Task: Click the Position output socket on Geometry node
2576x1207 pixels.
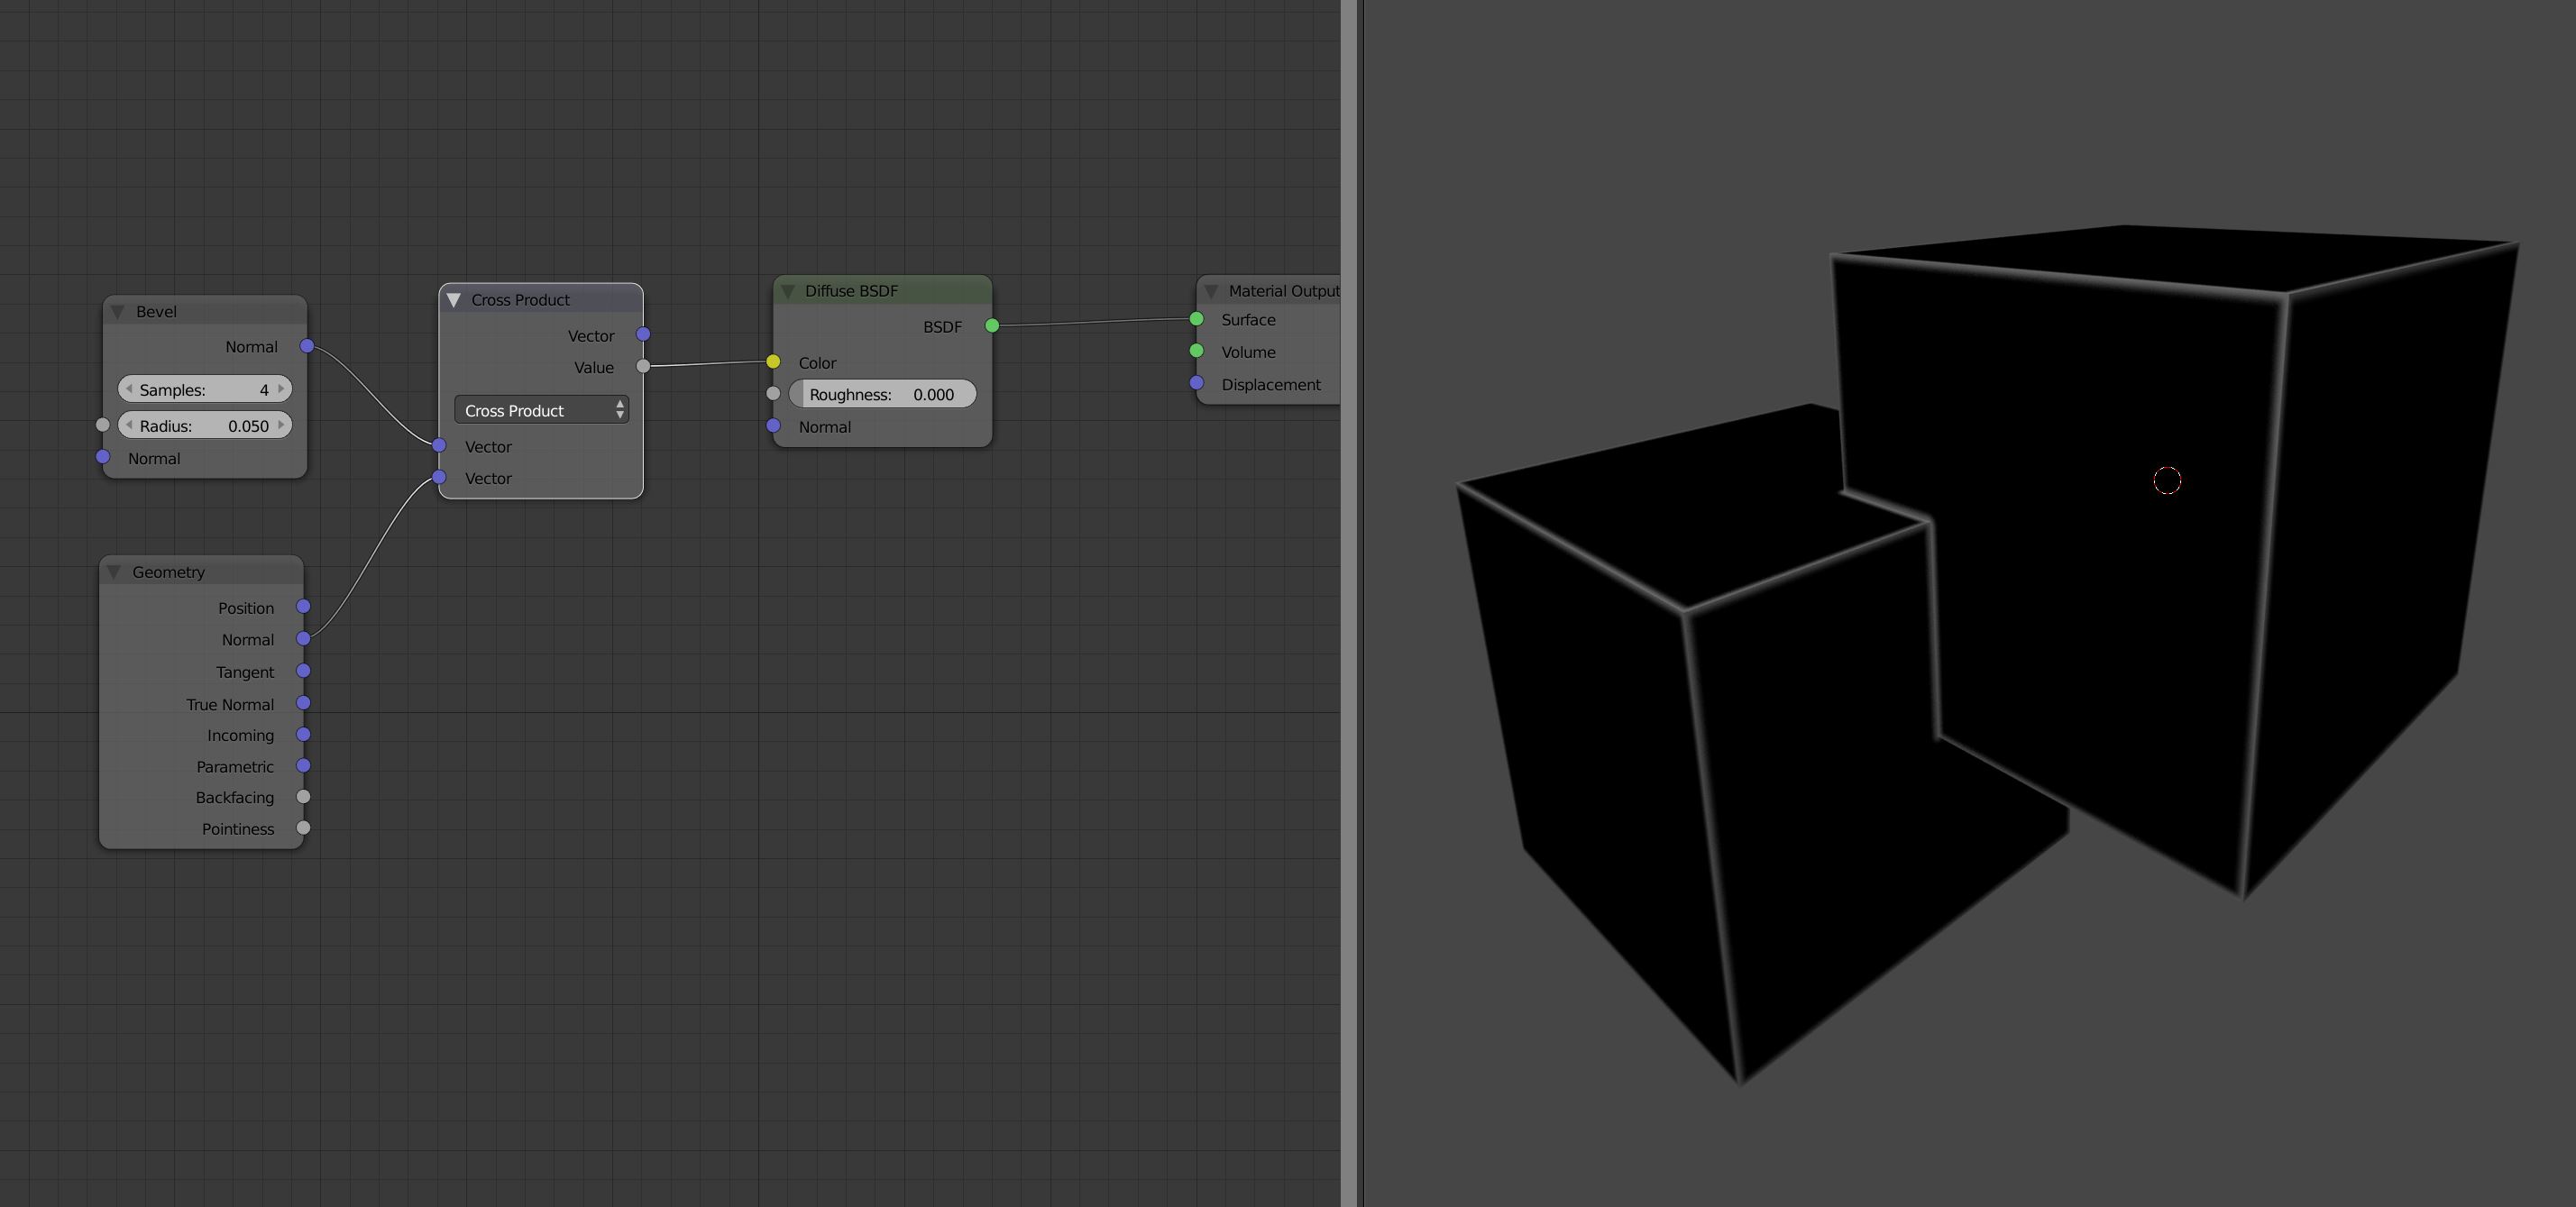Action: click(x=303, y=607)
